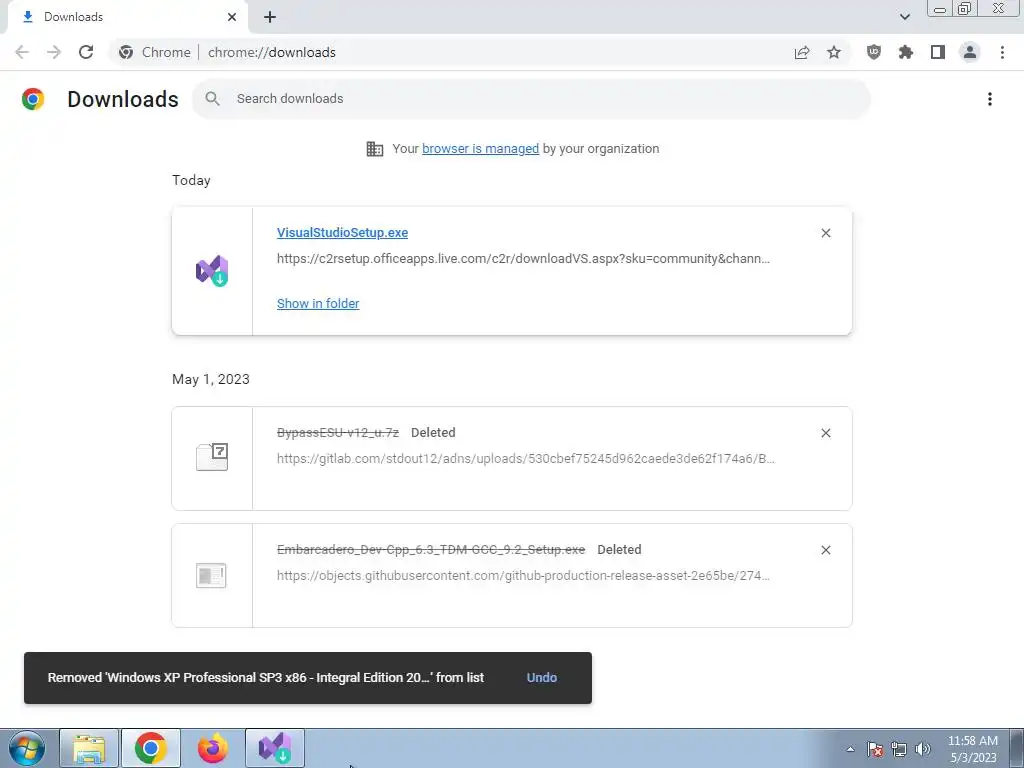Image resolution: width=1024 pixels, height=768 pixels.
Task: Go back using the browser back arrow
Action: (x=22, y=52)
